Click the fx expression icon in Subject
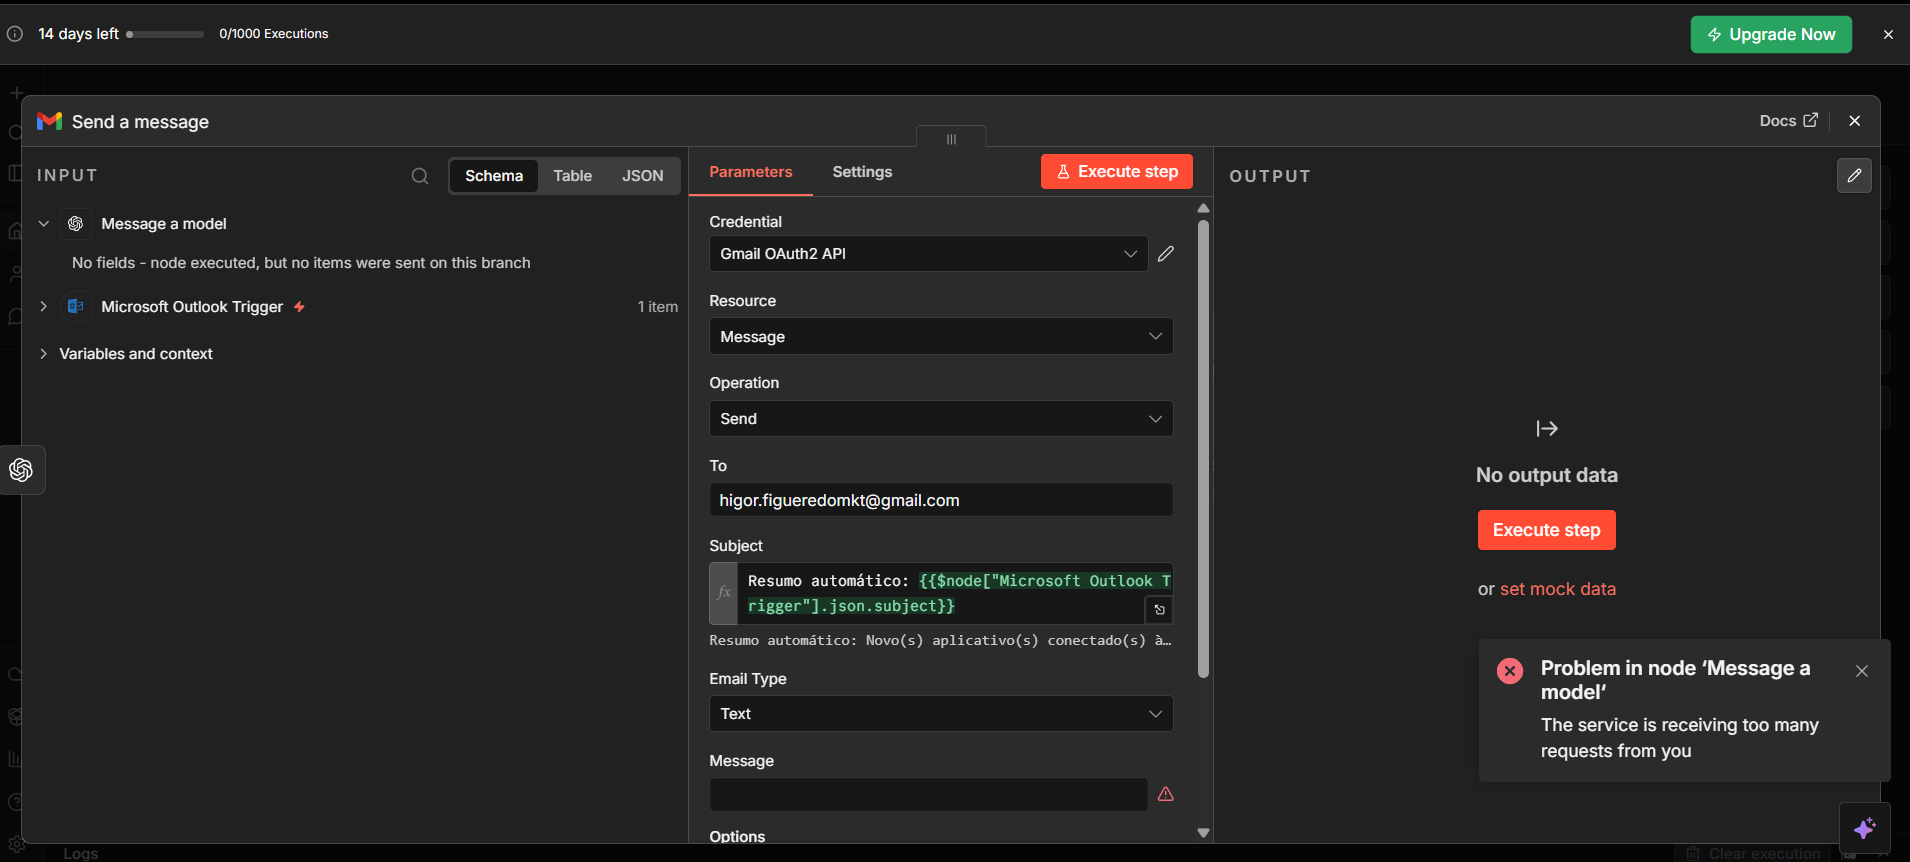 coord(724,593)
